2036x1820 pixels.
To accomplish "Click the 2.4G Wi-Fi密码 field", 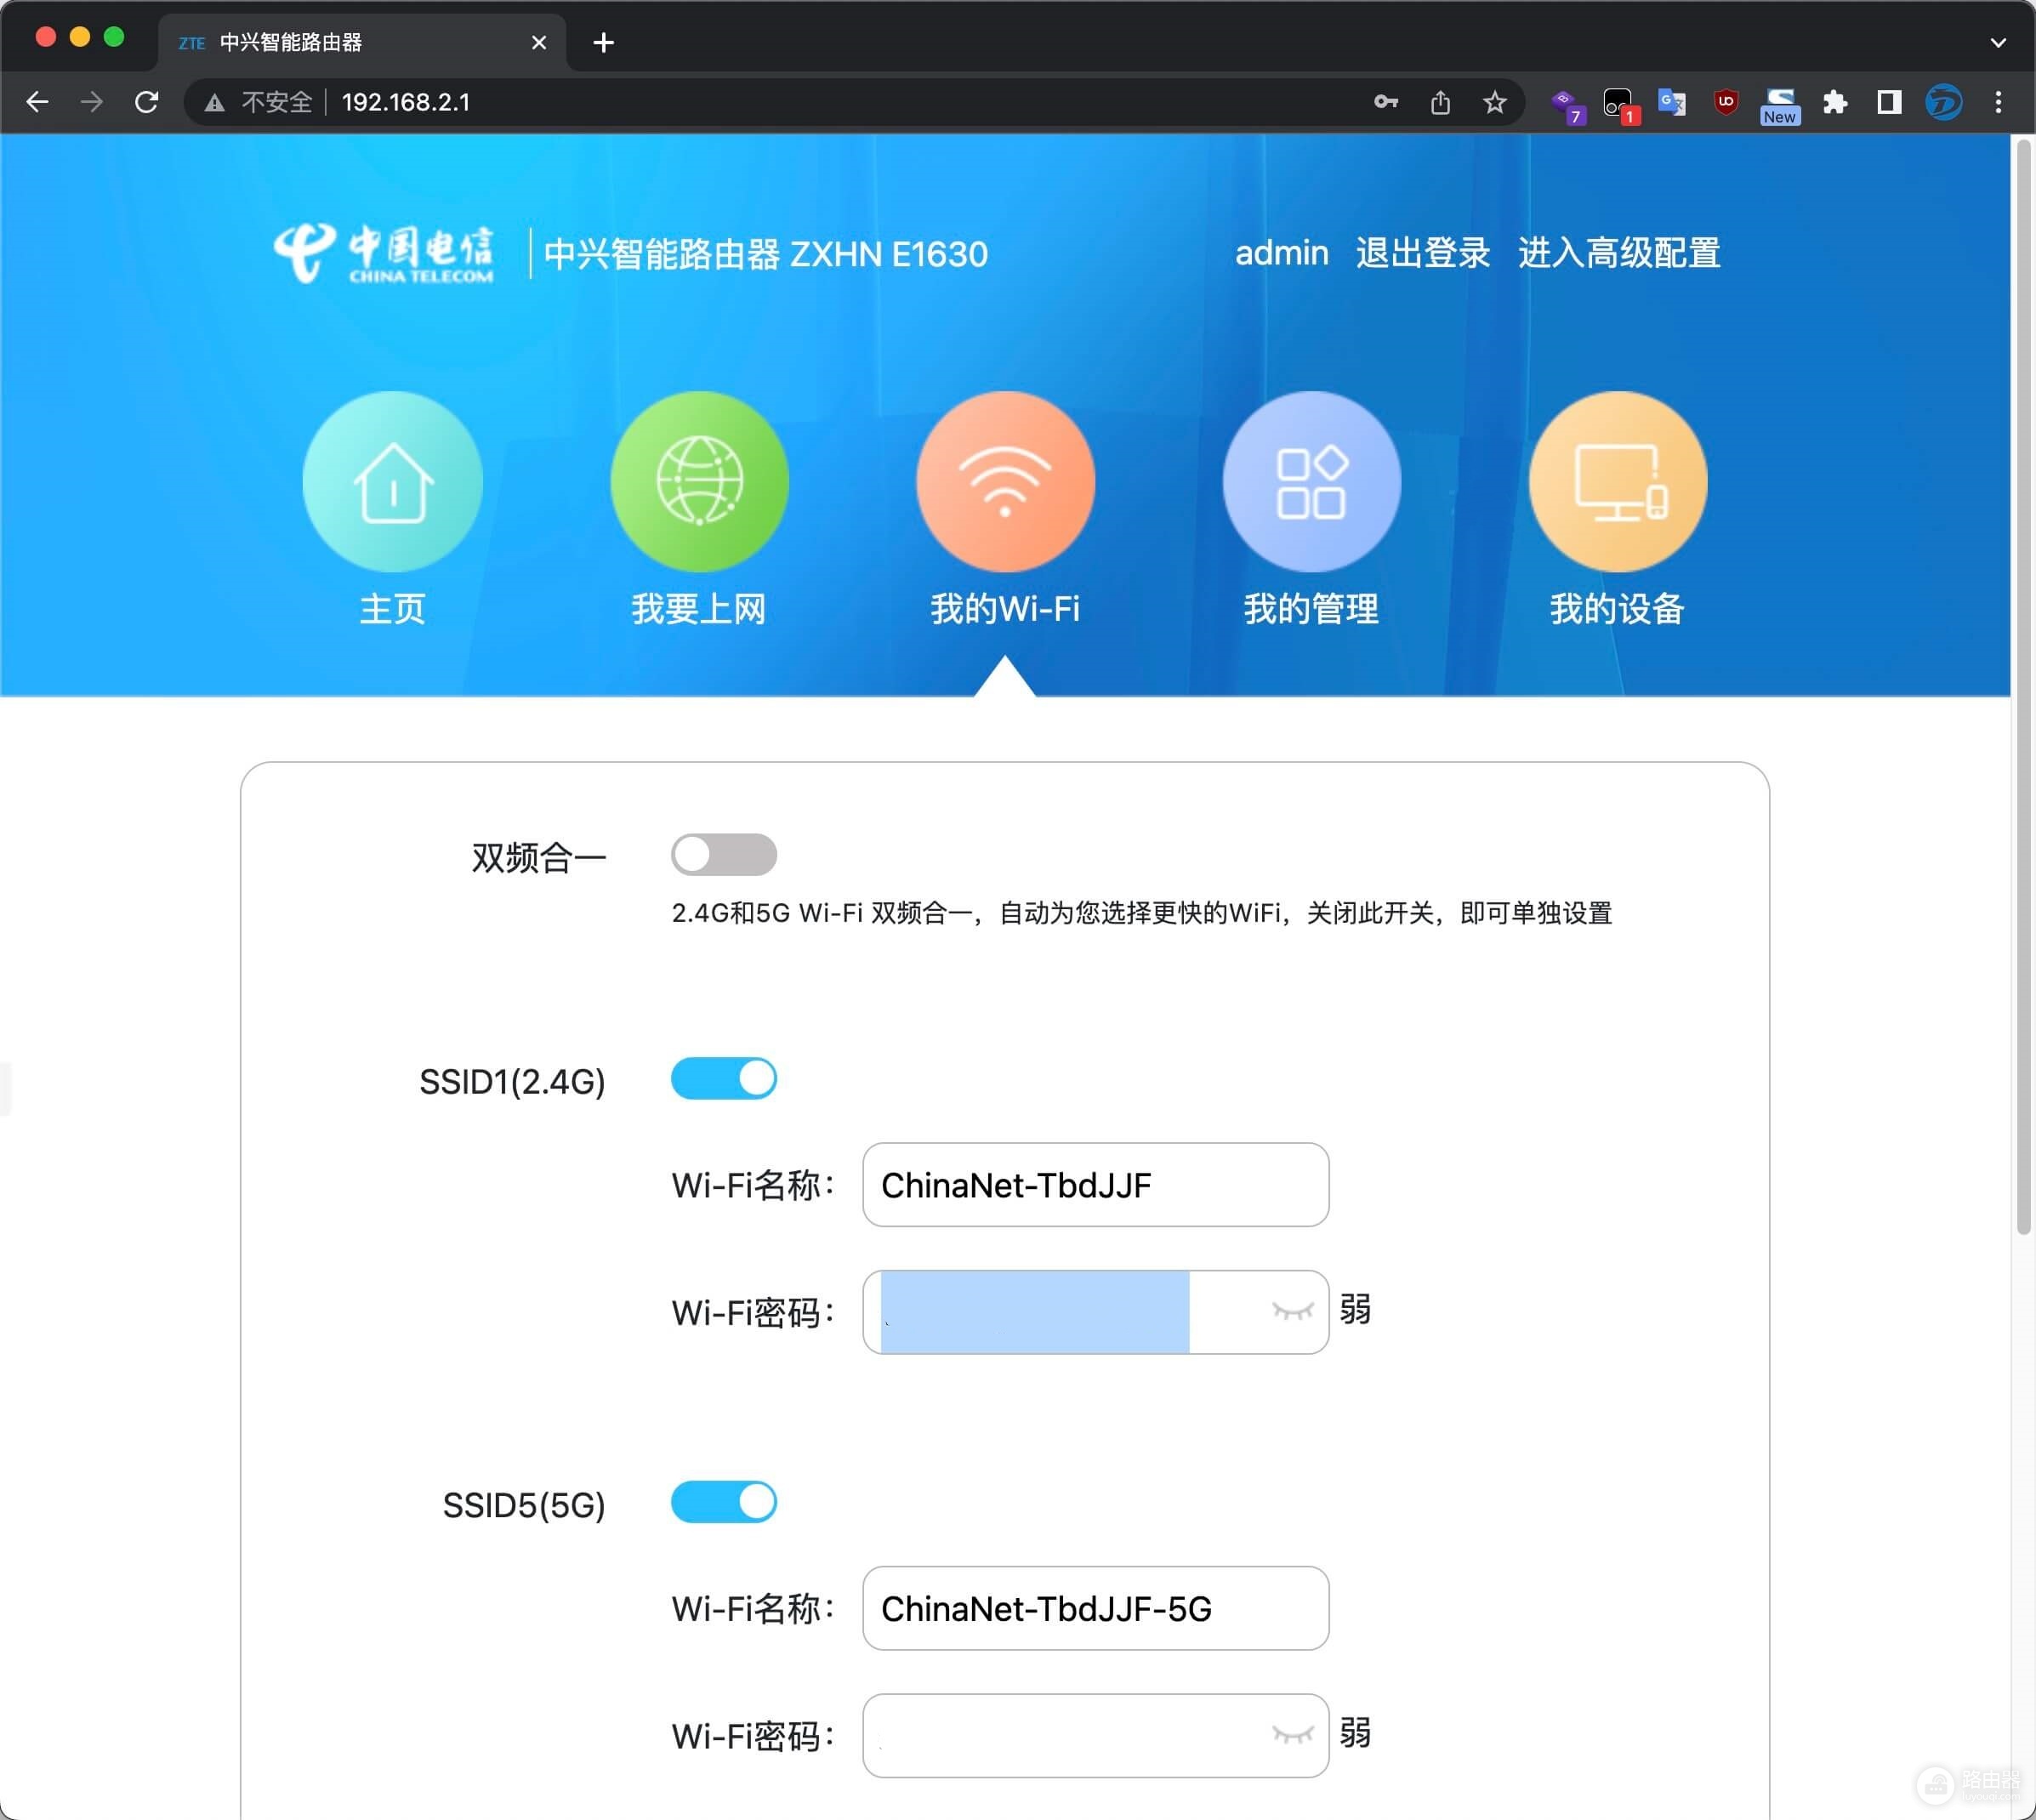I will pyautogui.click(x=1095, y=1311).
